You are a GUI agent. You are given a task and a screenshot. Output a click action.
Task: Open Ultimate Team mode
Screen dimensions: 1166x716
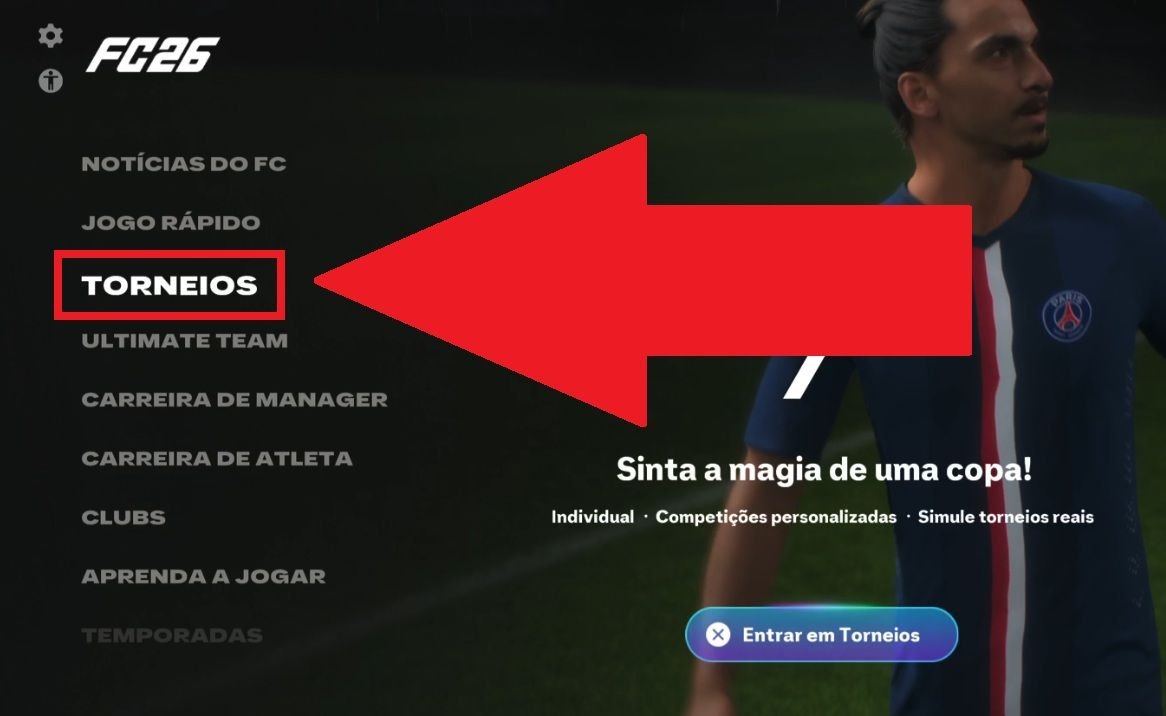click(184, 341)
